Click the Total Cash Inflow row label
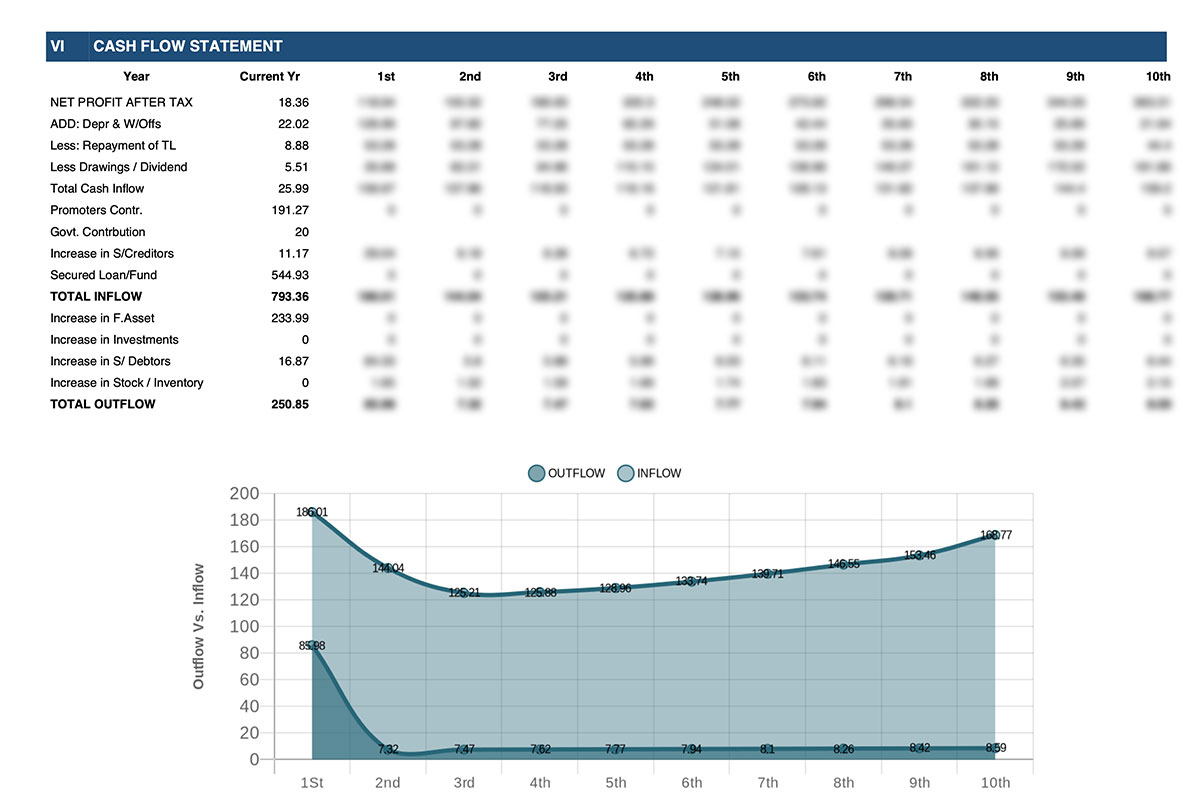1200x800 pixels. click(97, 189)
